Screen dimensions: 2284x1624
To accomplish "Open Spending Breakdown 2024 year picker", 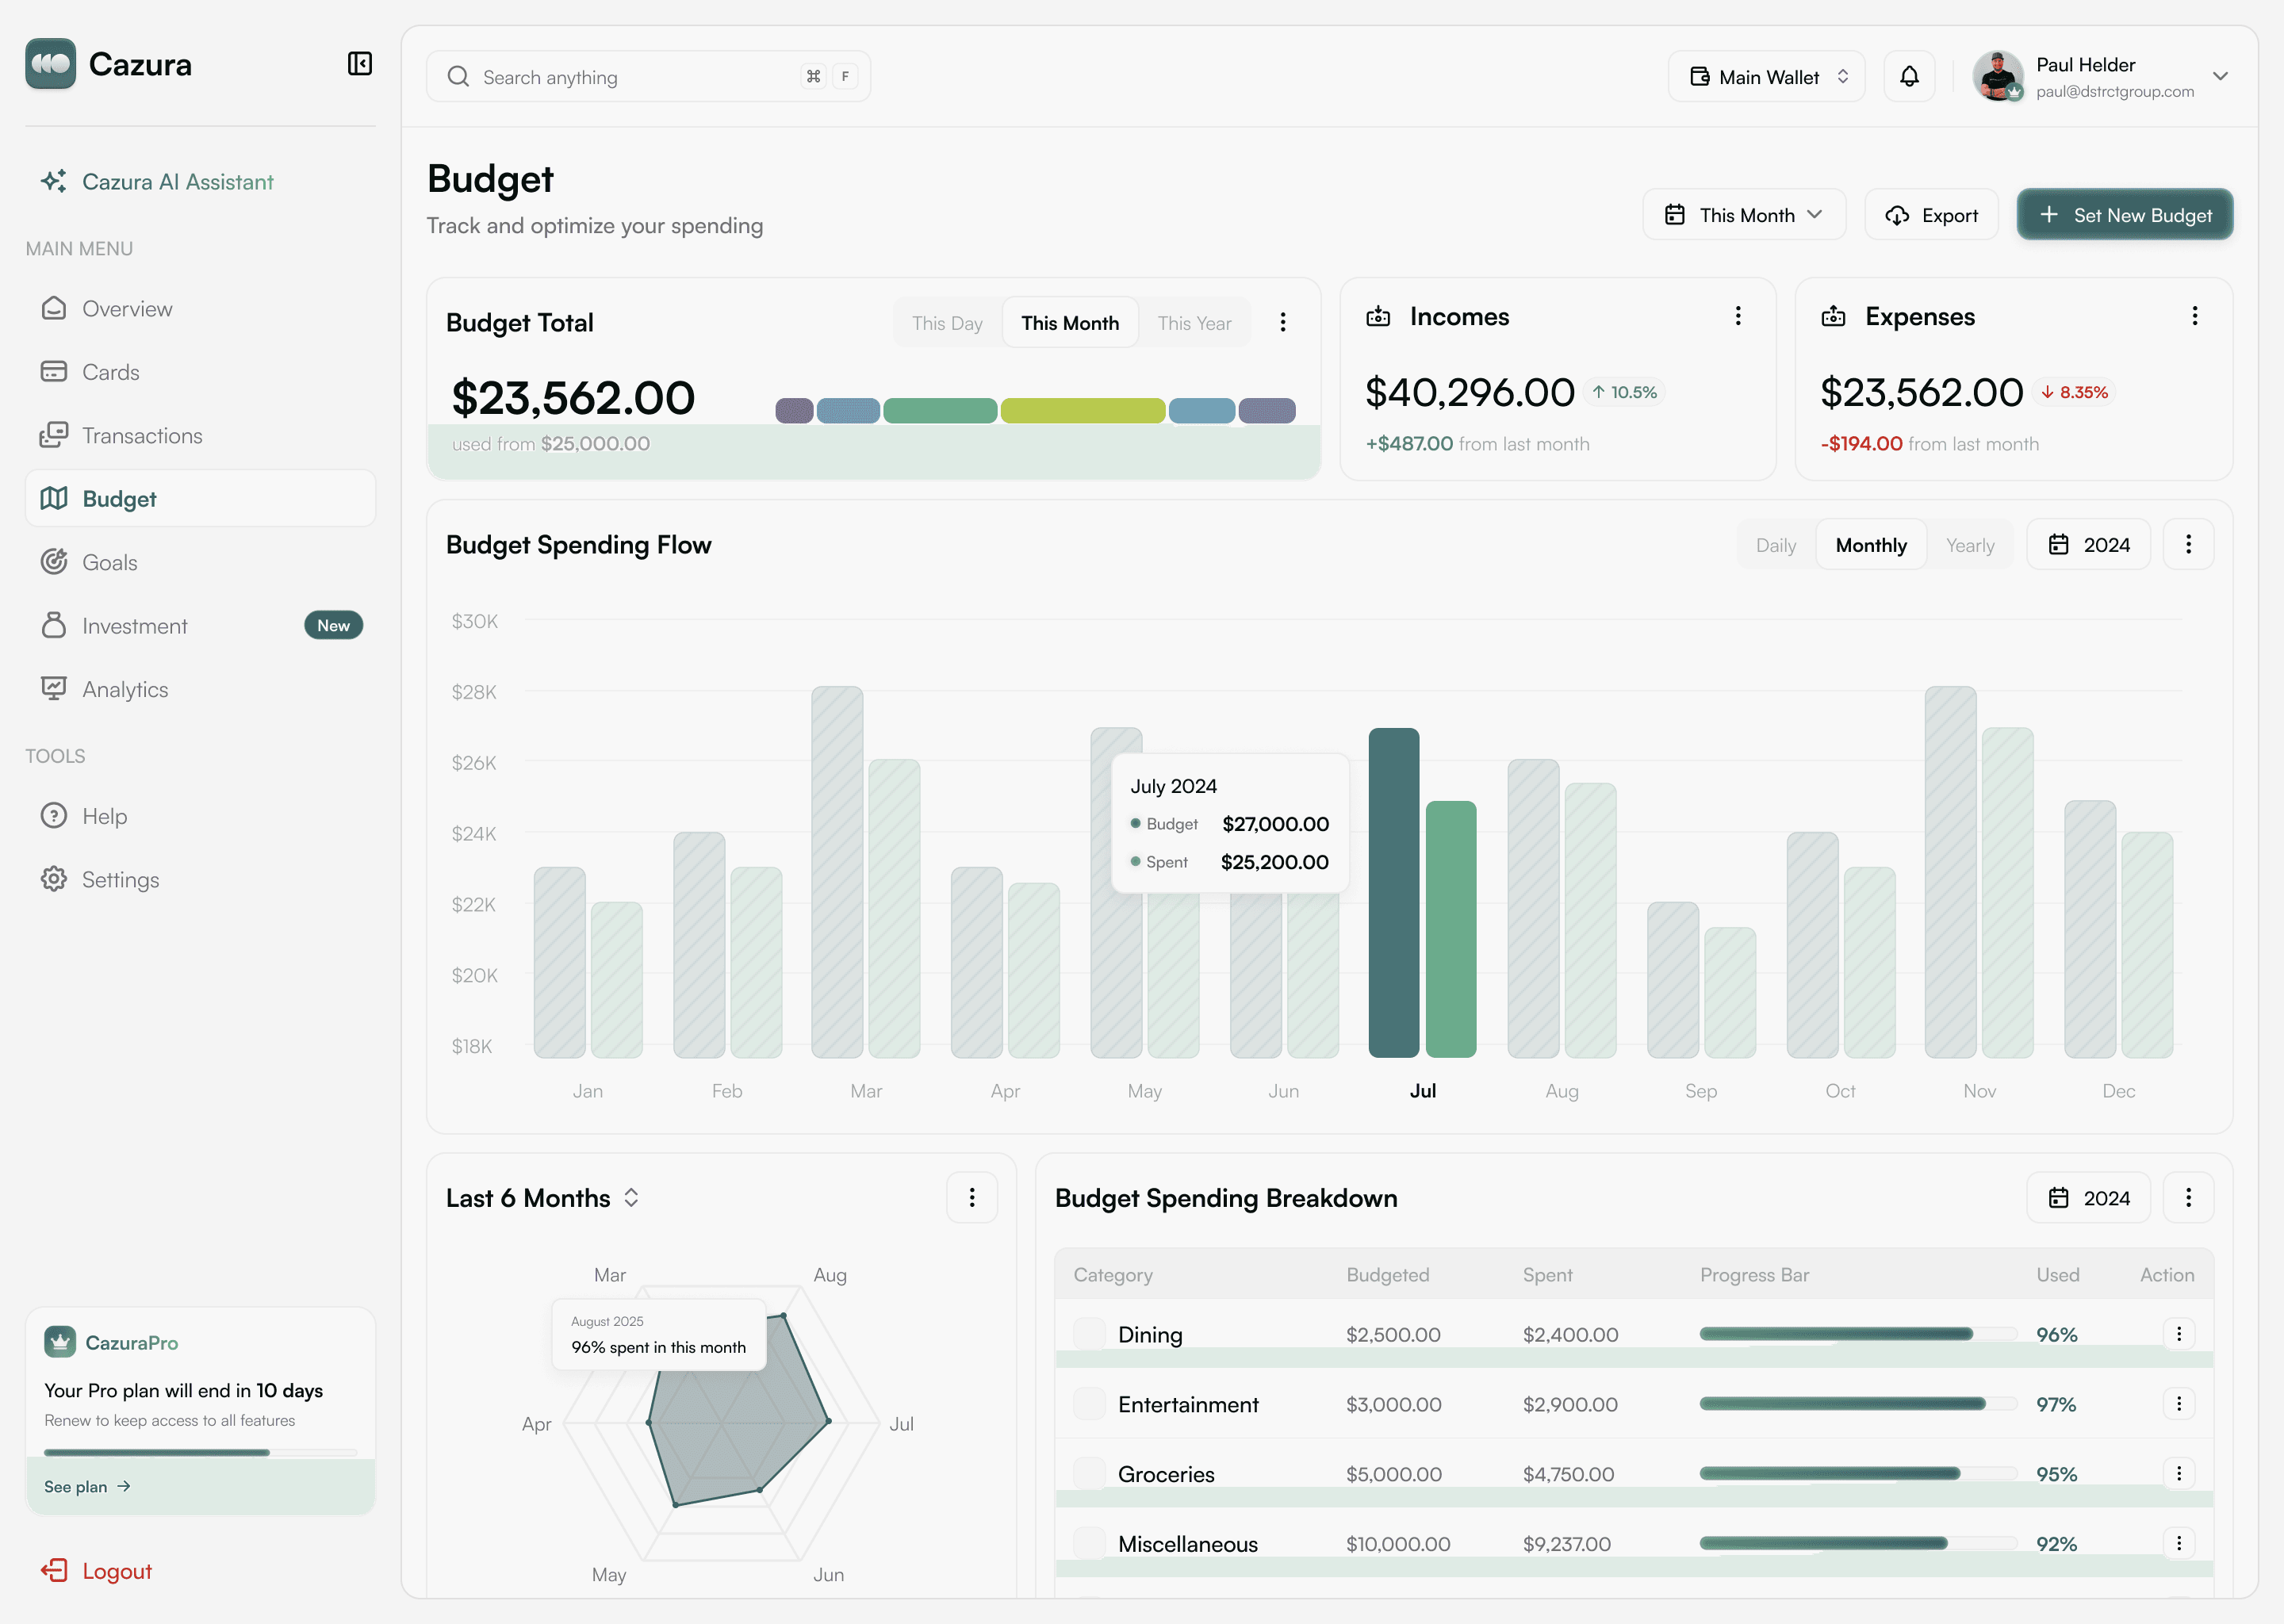I will [2088, 1197].
